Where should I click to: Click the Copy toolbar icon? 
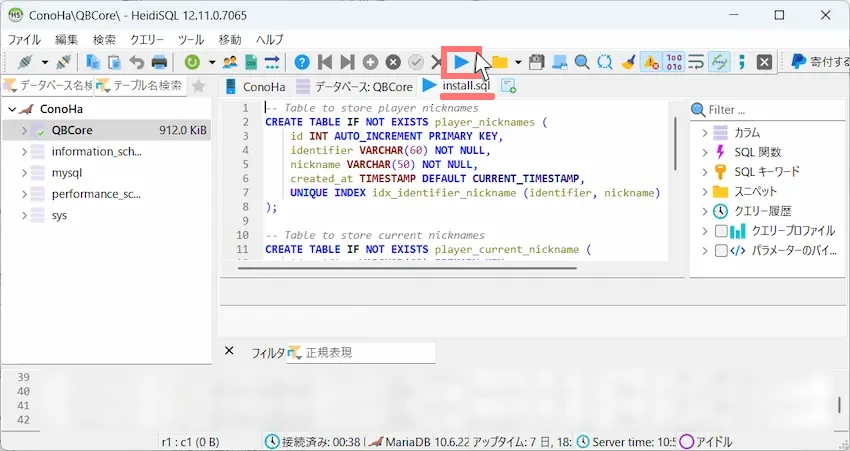pos(93,62)
